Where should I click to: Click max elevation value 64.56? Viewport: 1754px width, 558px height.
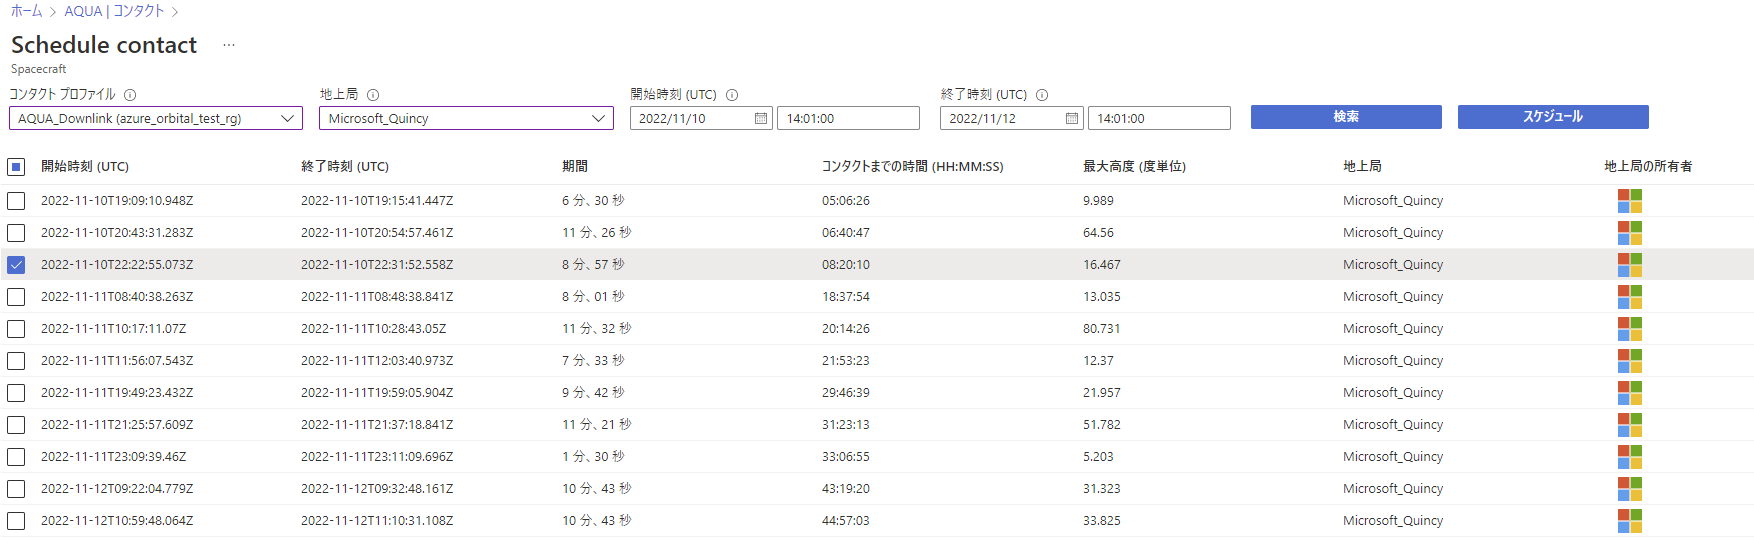(x=1099, y=233)
